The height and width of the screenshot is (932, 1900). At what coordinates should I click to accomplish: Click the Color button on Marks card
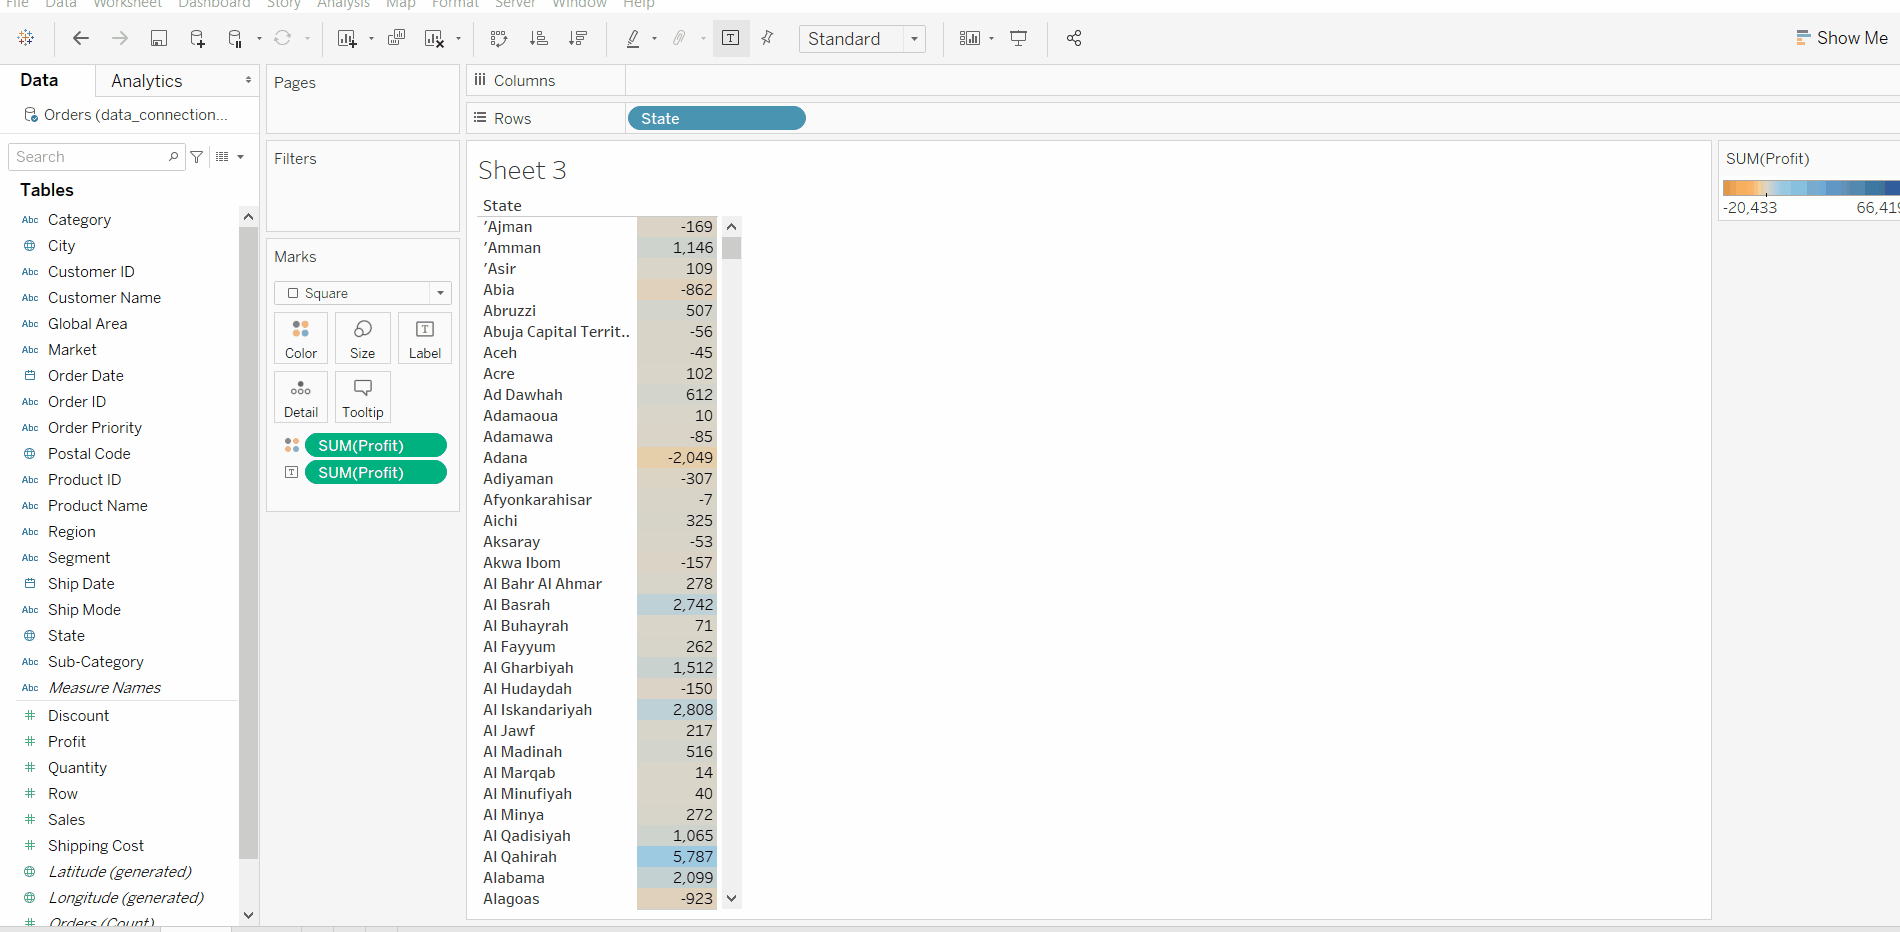click(301, 338)
